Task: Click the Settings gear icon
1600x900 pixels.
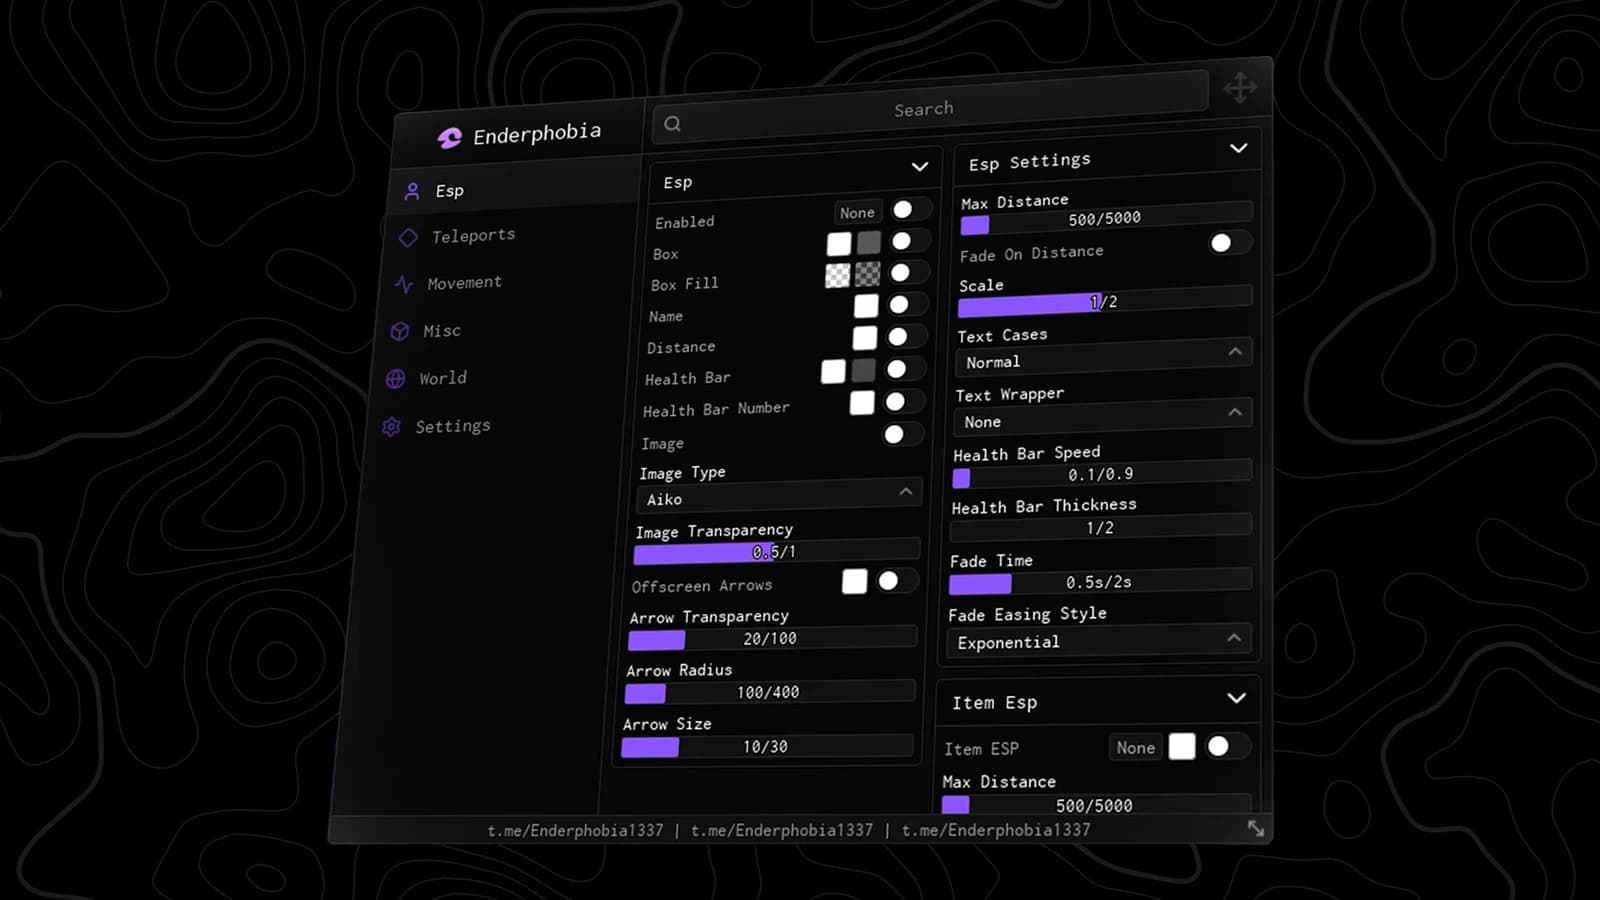Action: pyautogui.click(x=391, y=427)
